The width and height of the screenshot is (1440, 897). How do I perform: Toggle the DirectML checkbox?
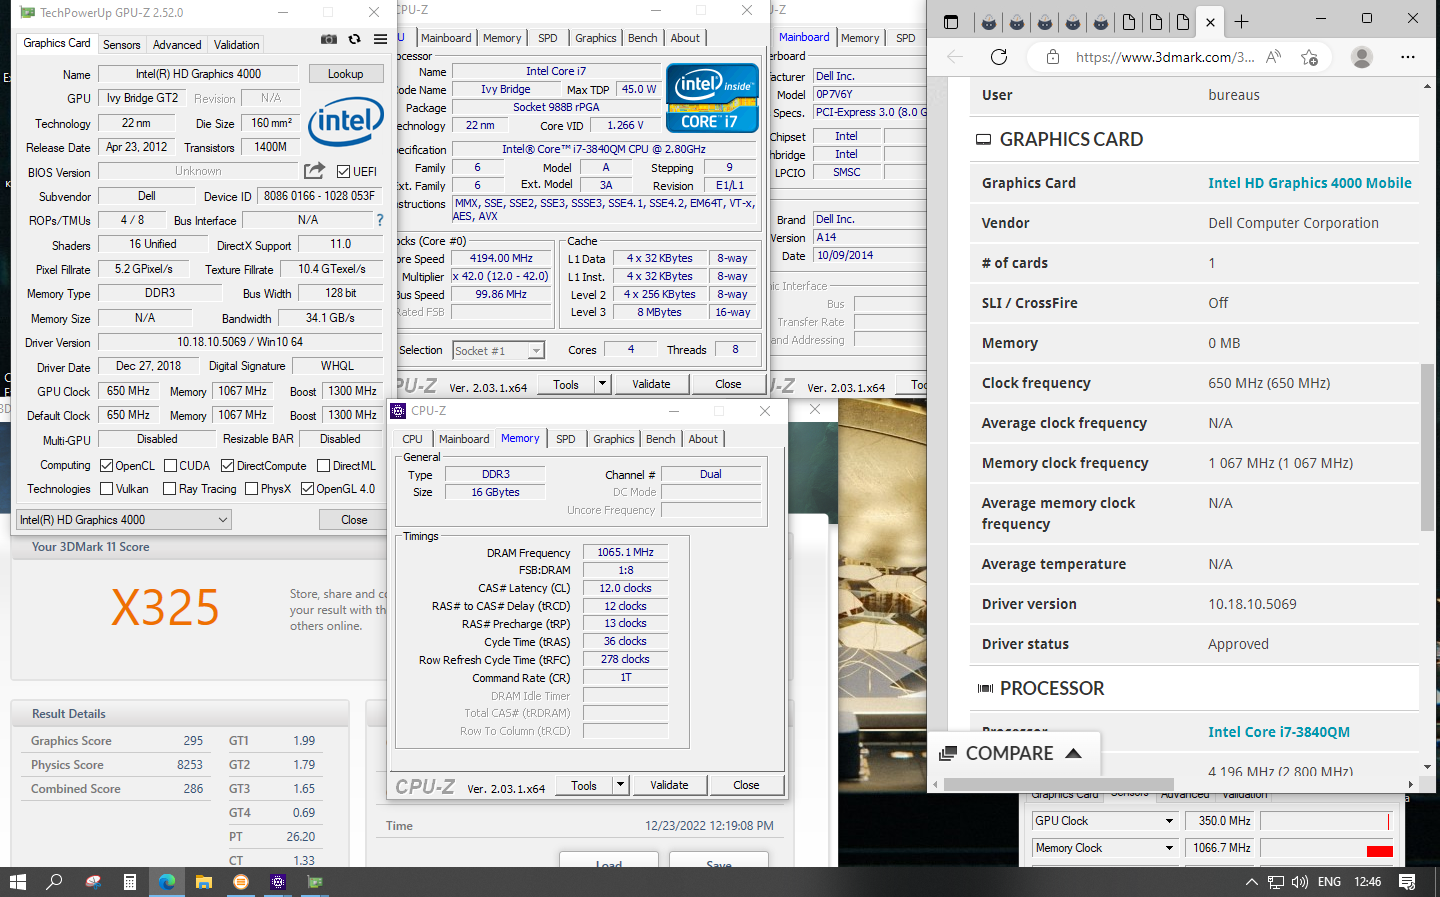click(x=324, y=466)
